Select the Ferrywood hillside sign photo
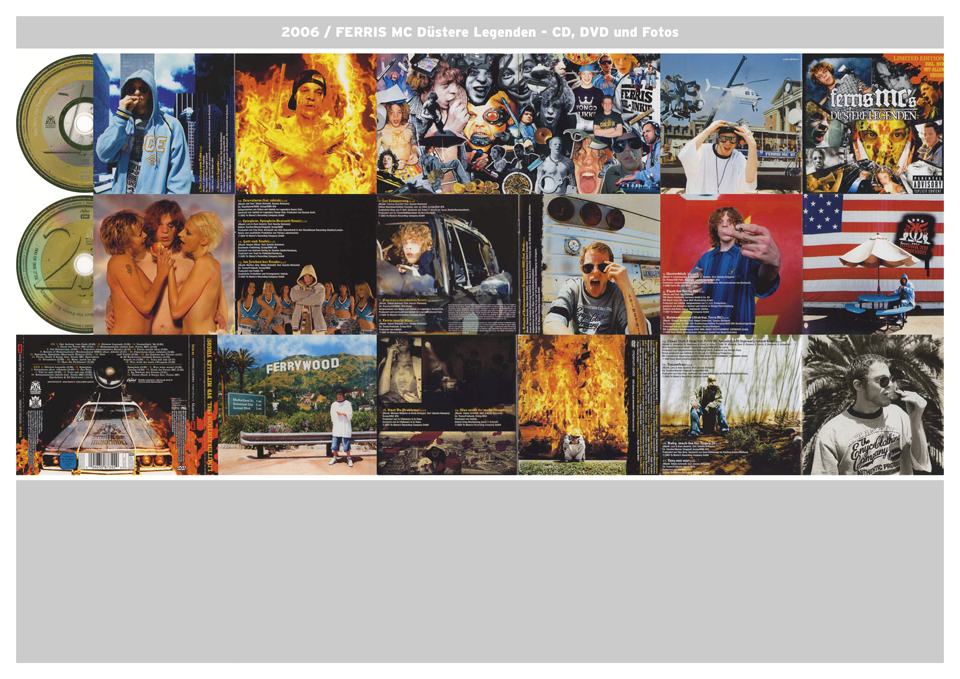This screenshot has height=679, width=960. [297, 405]
